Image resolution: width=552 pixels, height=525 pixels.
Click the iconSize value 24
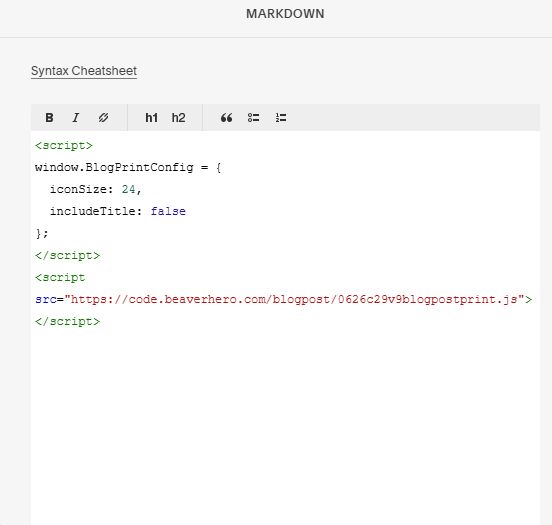128,189
